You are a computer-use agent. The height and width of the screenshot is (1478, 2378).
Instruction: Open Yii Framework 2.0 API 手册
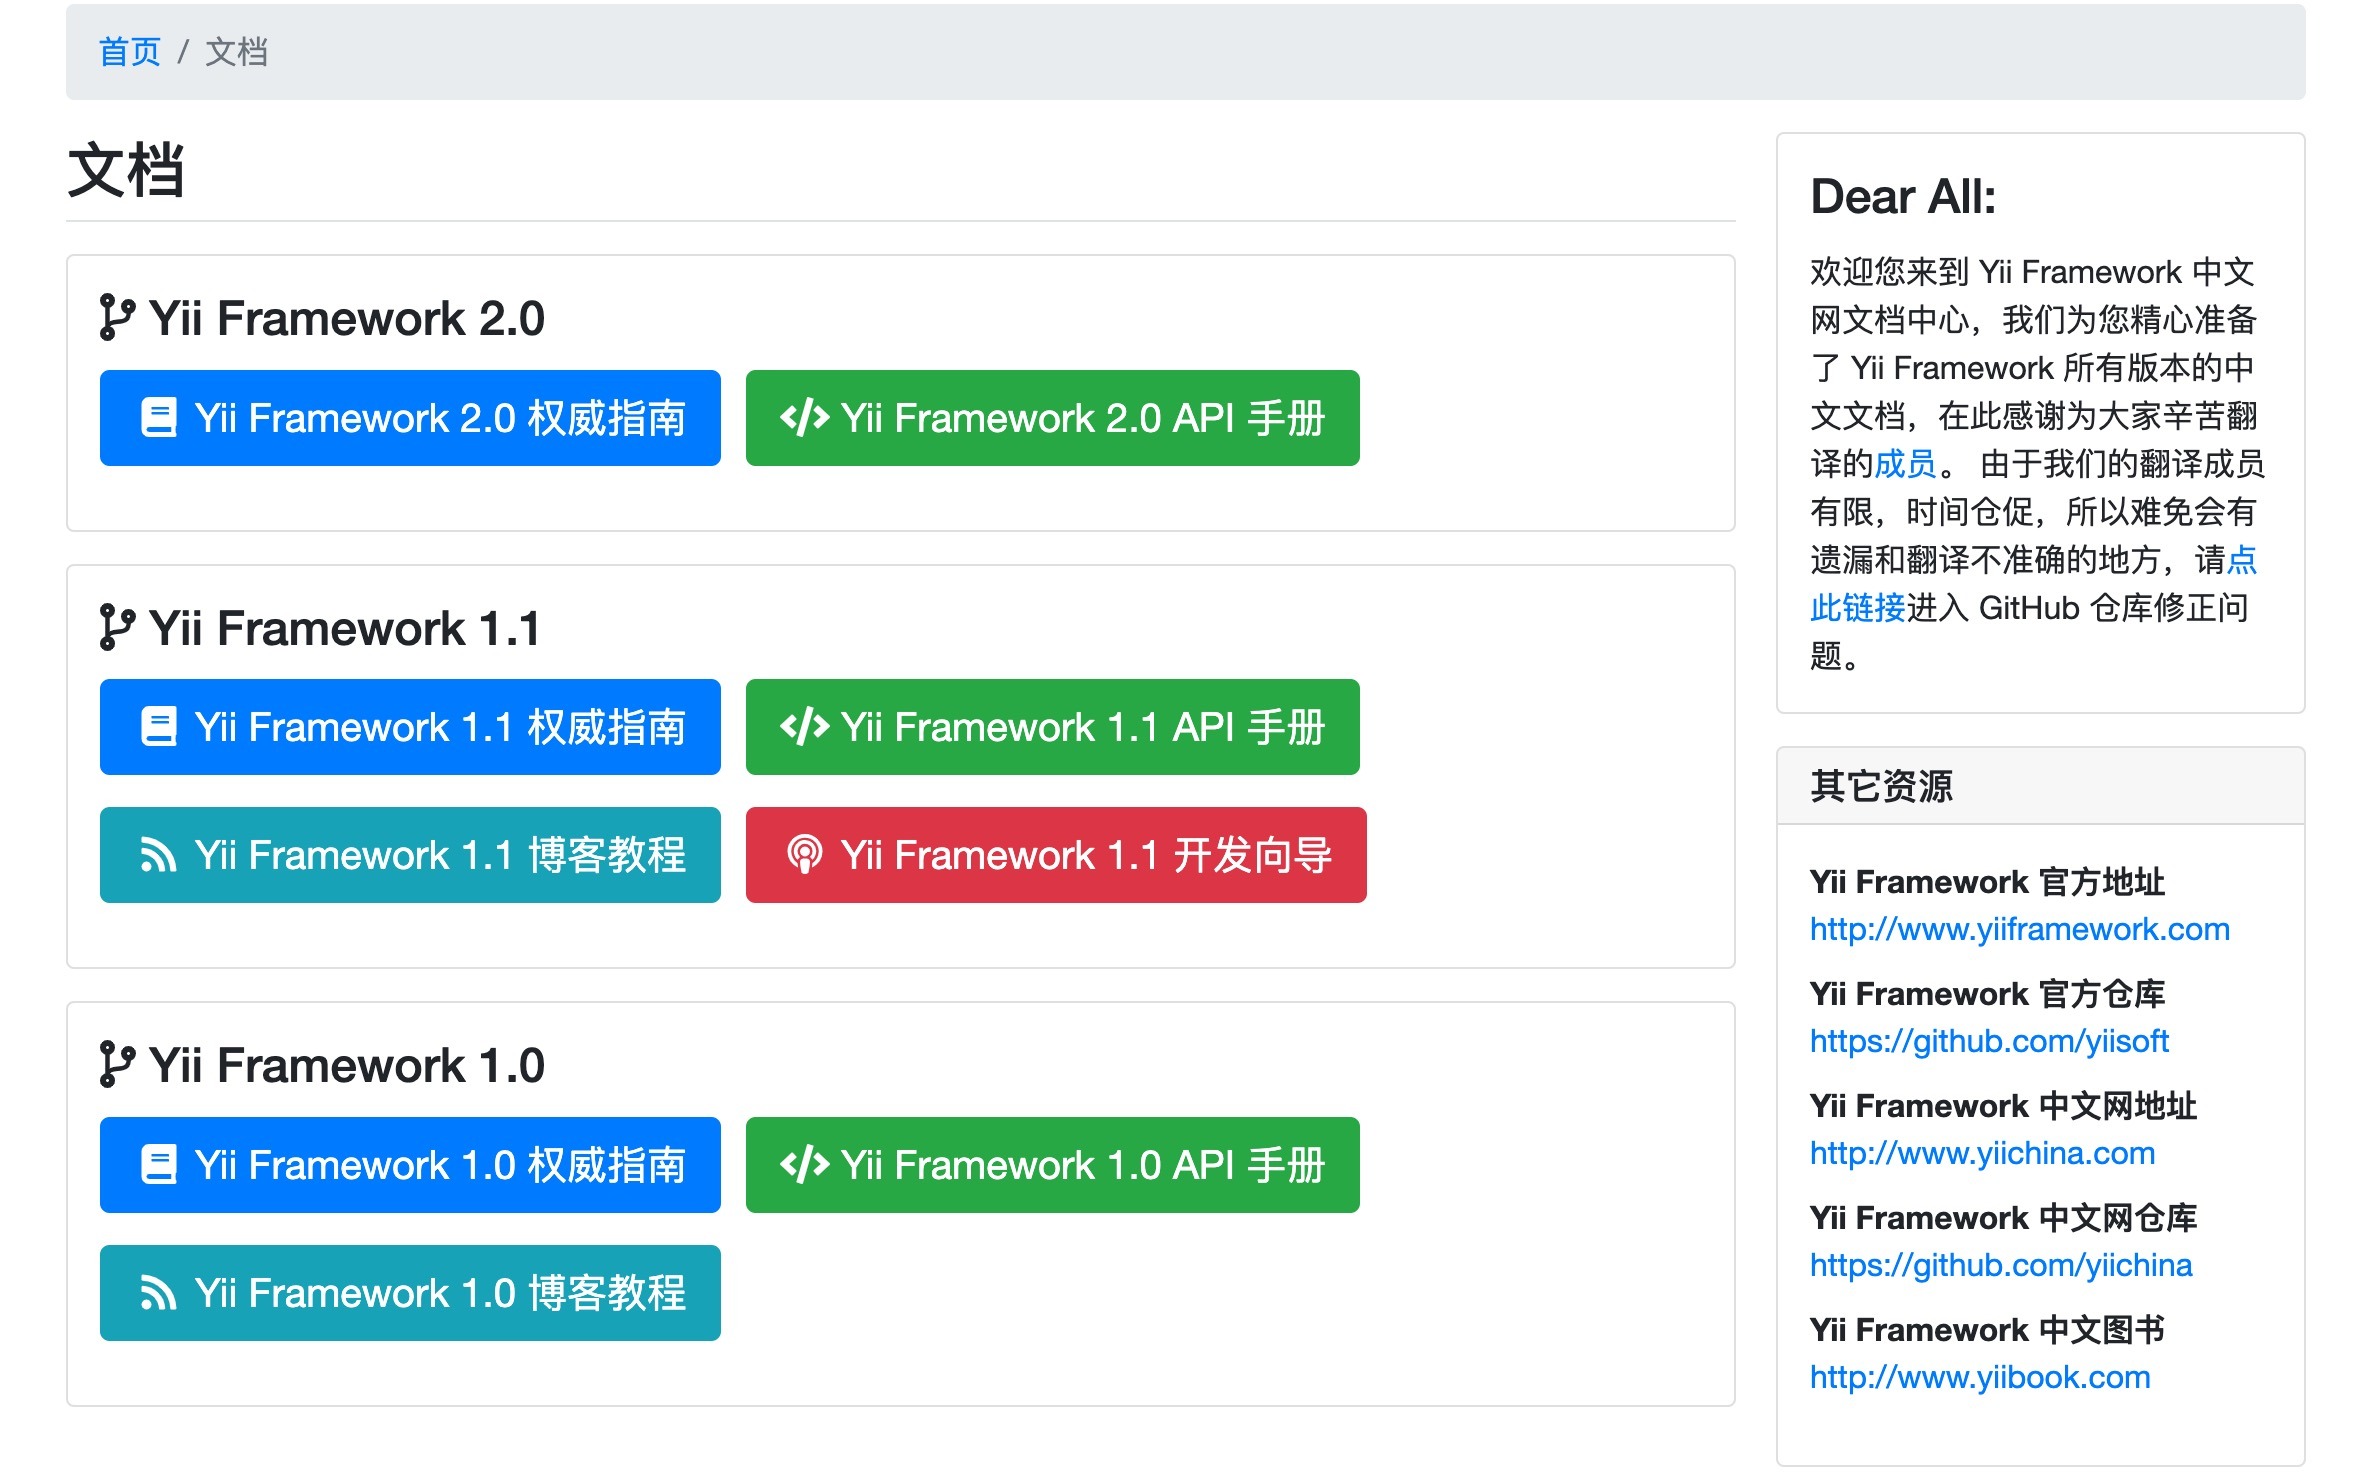click(1052, 418)
